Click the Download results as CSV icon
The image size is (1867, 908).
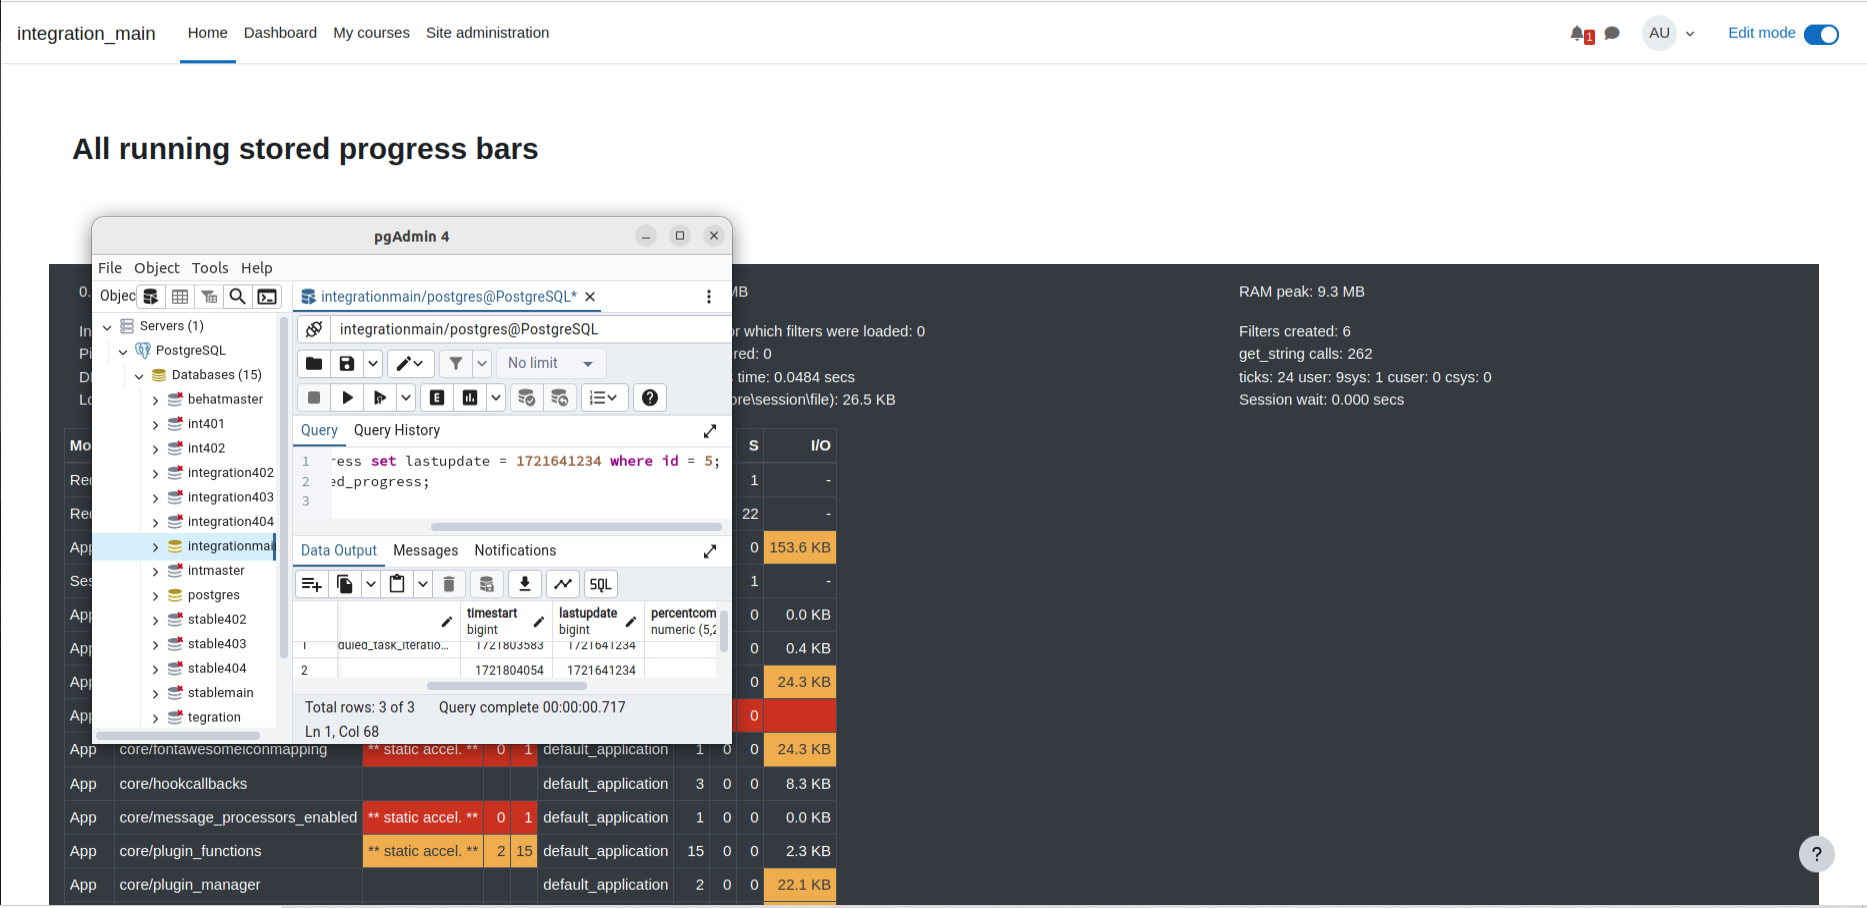[525, 584]
